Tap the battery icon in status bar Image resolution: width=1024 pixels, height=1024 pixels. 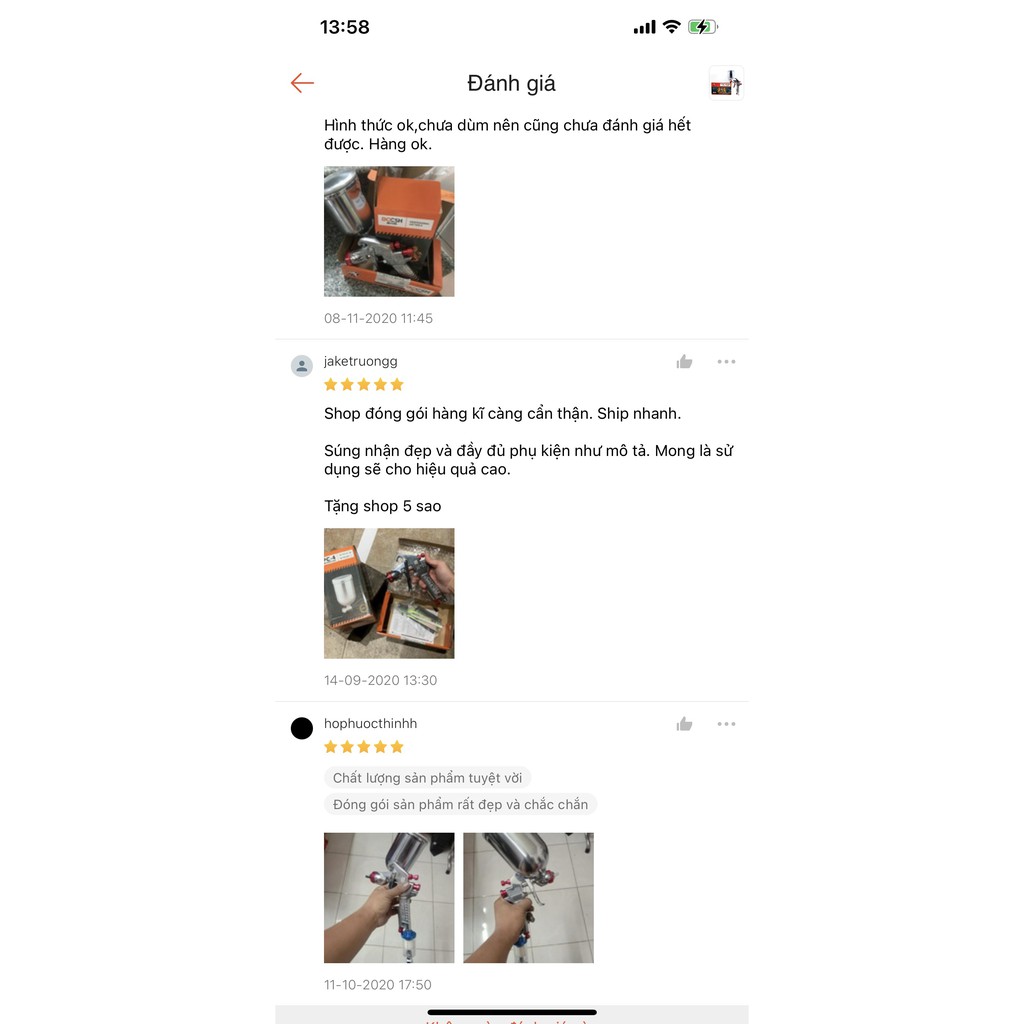pyautogui.click(x=703, y=27)
